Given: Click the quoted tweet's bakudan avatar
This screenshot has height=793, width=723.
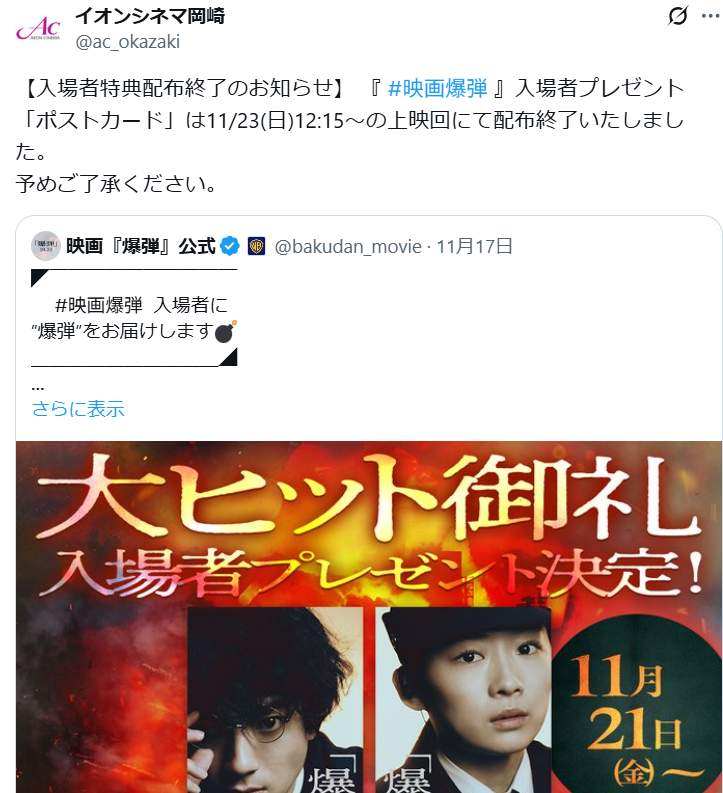Looking at the screenshot, I should coord(46,246).
